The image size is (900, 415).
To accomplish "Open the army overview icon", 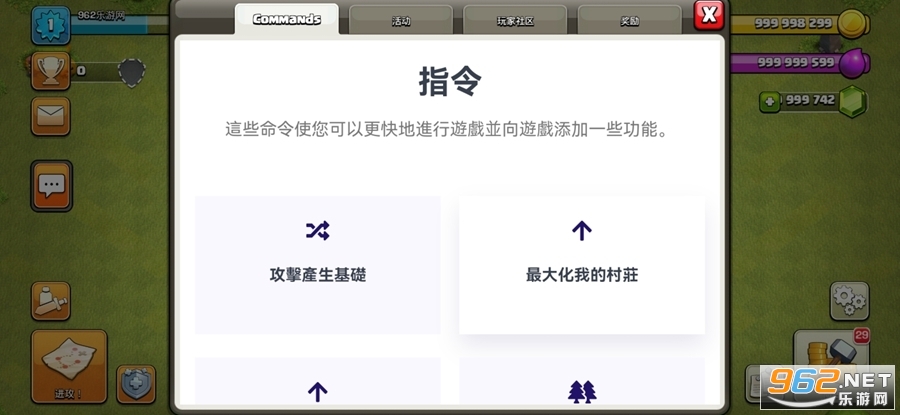I will (51, 301).
